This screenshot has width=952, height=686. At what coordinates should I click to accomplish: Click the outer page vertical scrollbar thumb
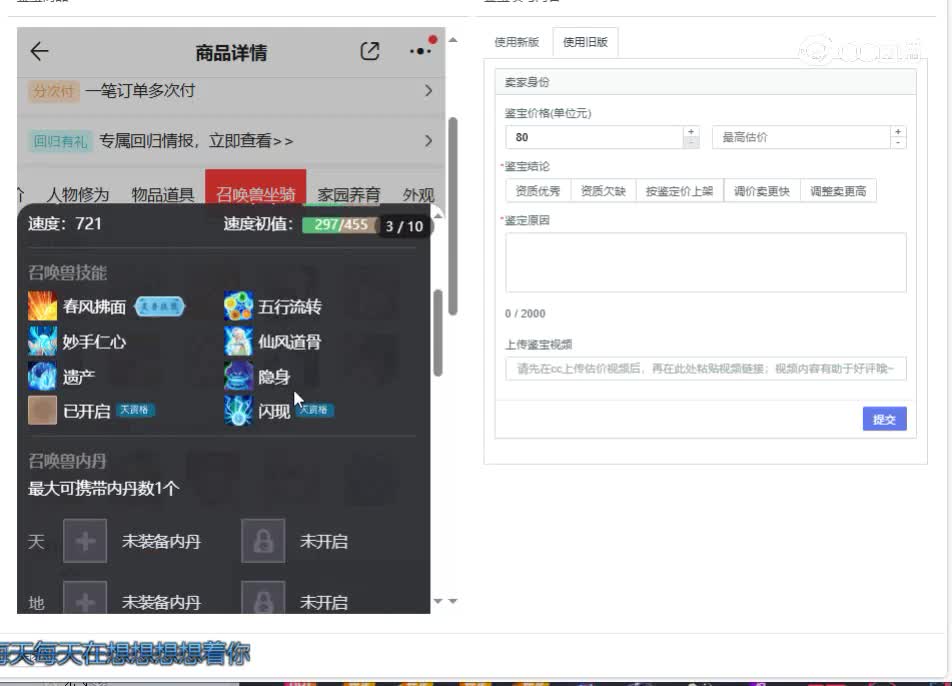click(x=453, y=216)
